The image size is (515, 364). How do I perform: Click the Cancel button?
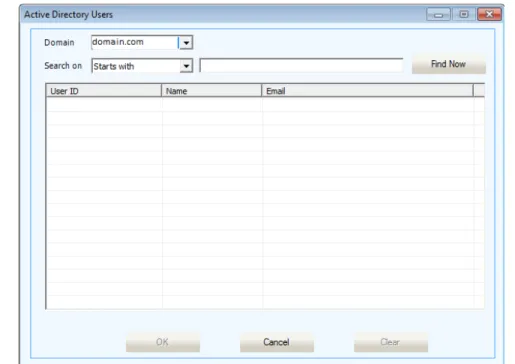tap(276, 342)
